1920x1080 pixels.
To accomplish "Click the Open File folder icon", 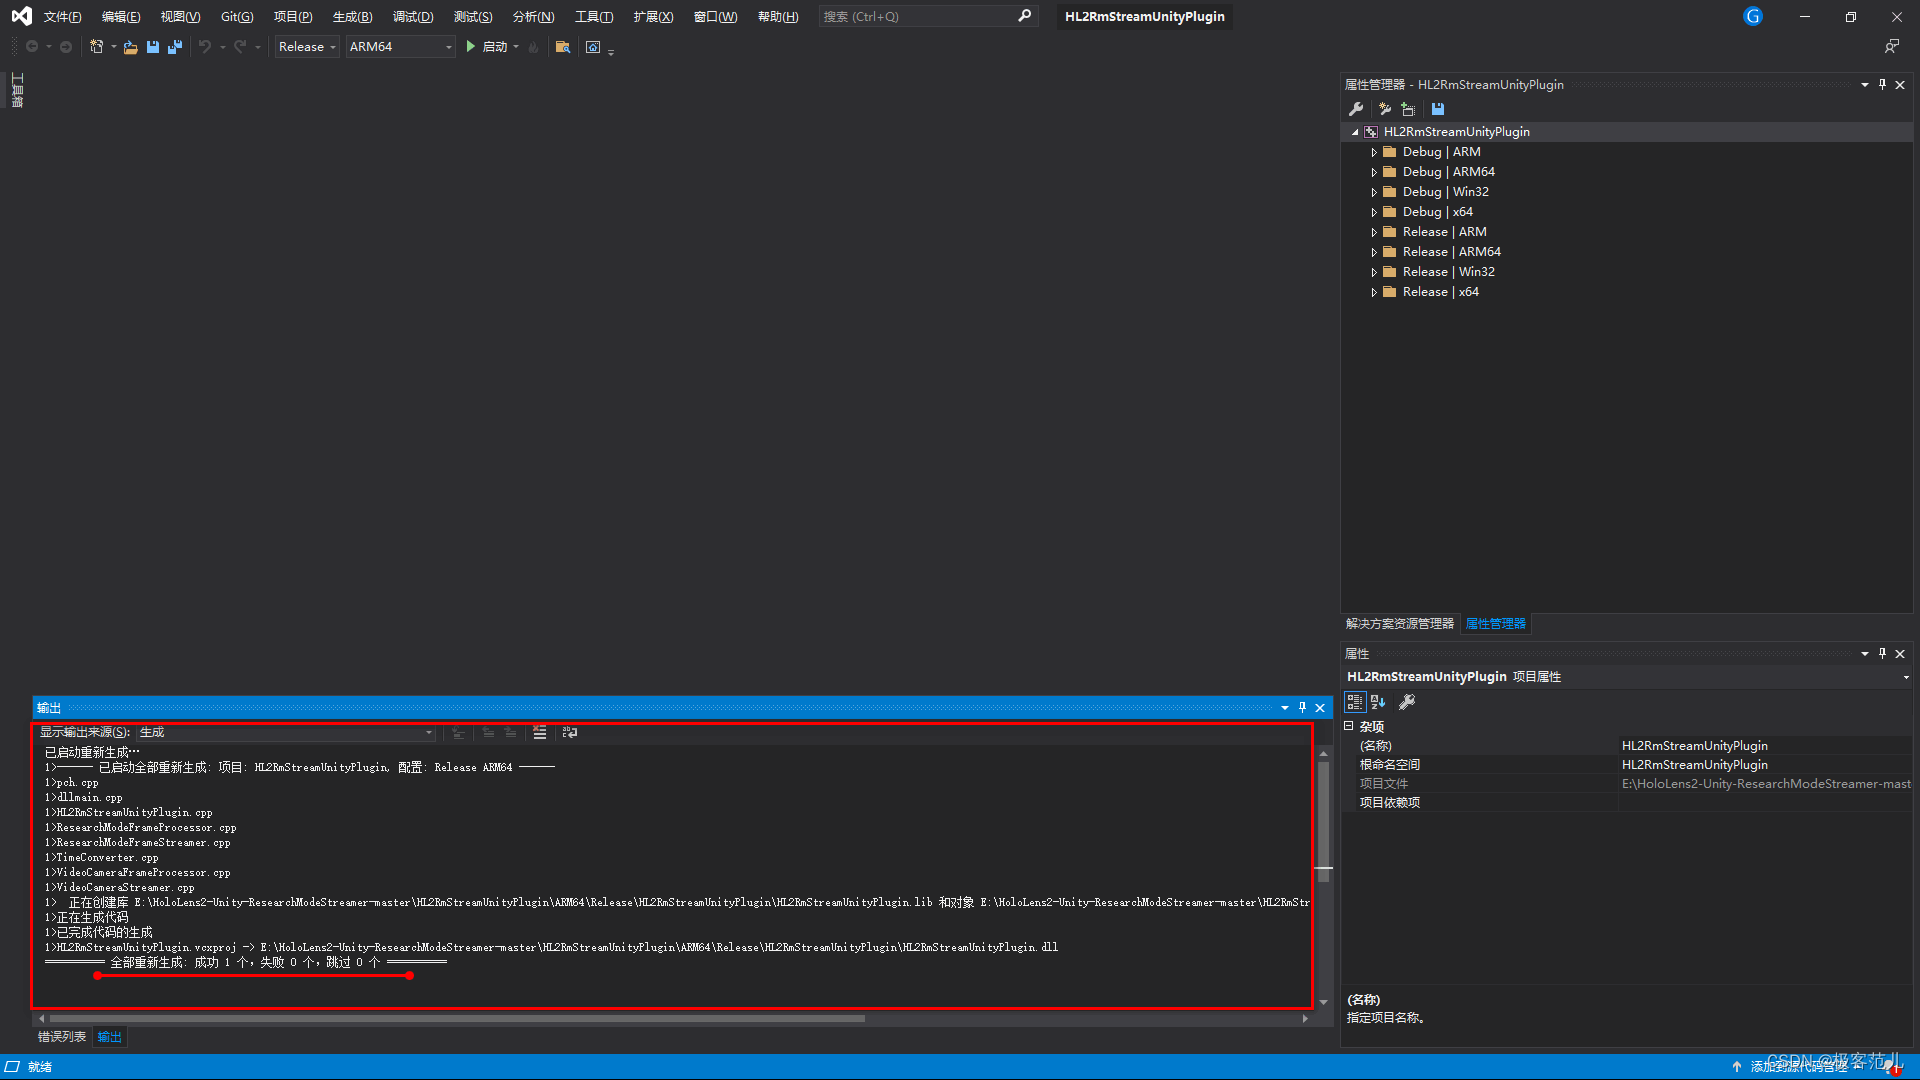I will click(131, 47).
